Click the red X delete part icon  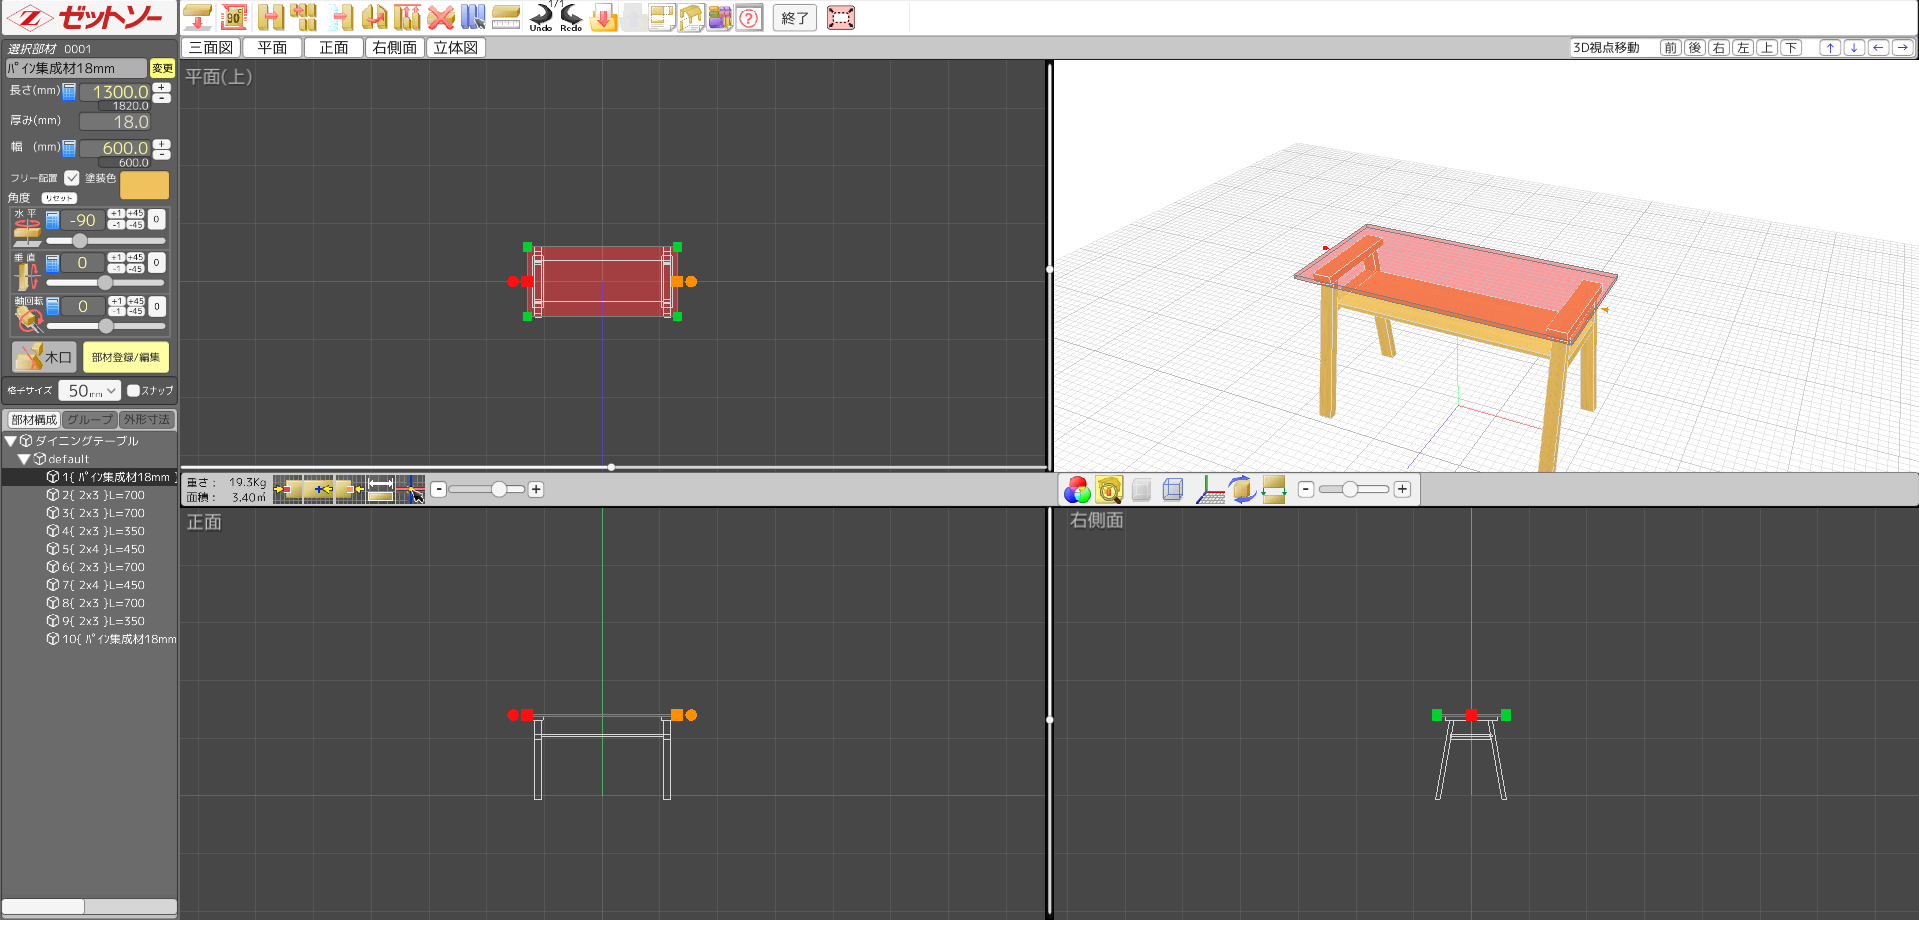440,17
